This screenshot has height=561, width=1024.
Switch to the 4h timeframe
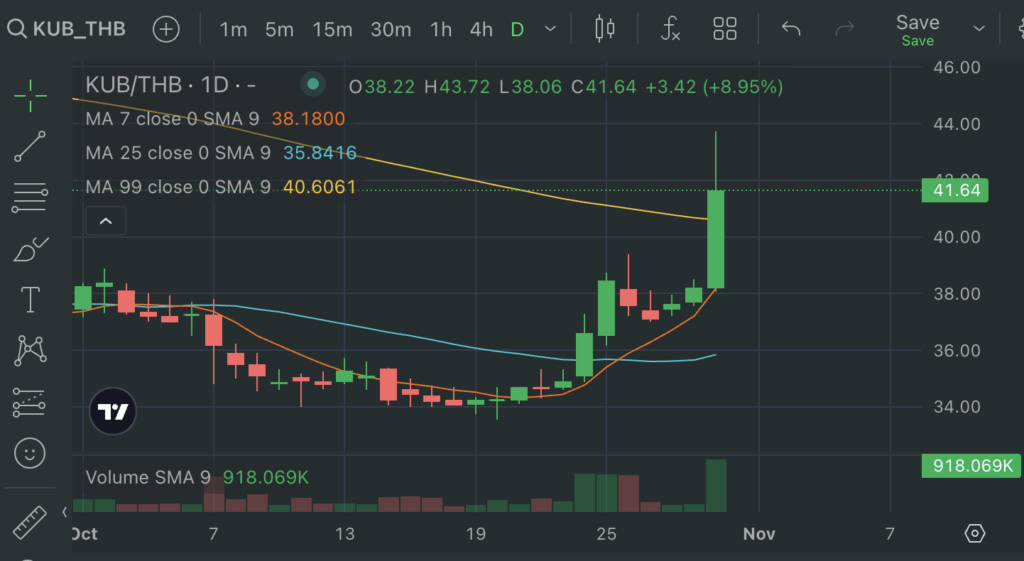coord(481,29)
